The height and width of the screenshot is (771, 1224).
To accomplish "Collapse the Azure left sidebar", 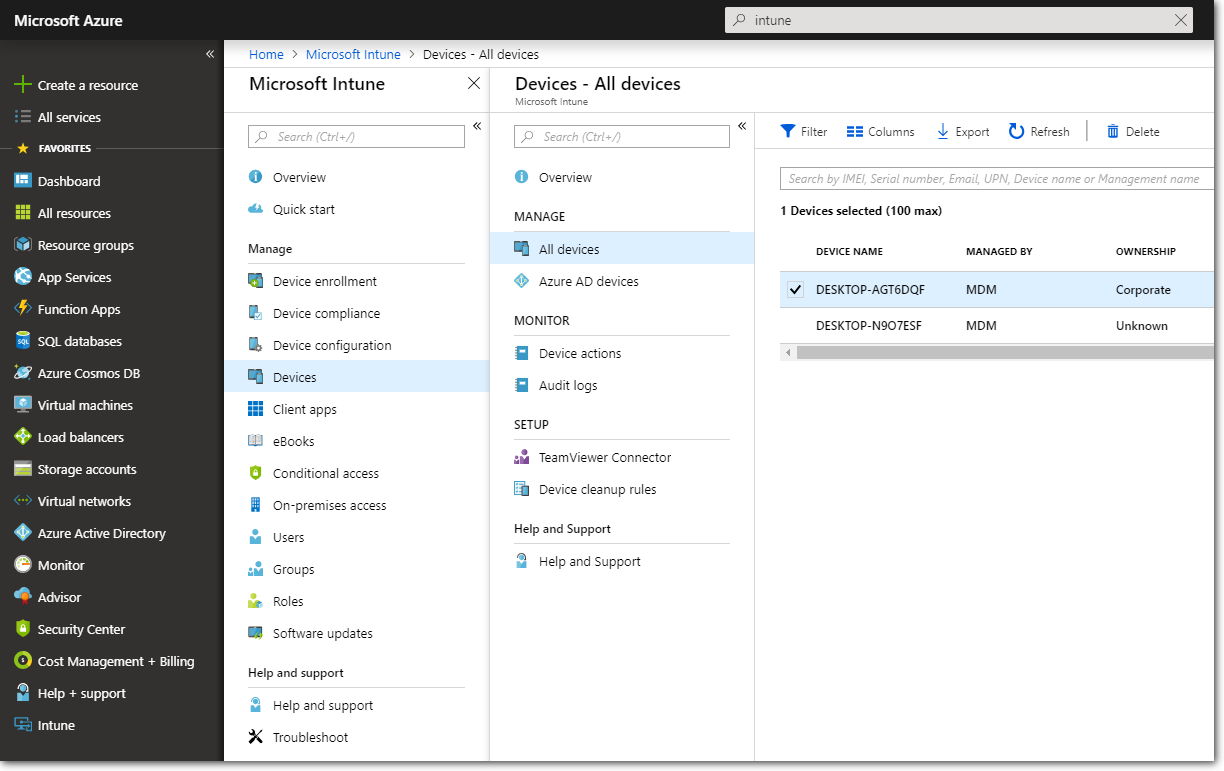I will tap(210, 54).
